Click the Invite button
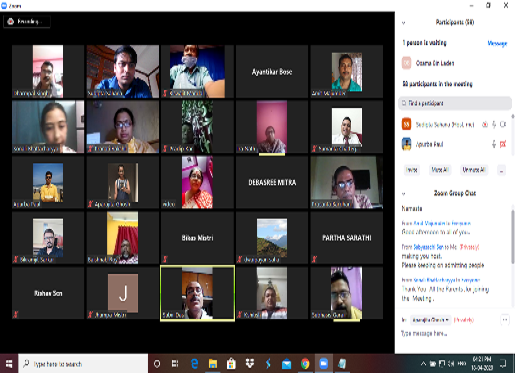Image resolution: width=515 pixels, height=373 pixels. (412, 170)
